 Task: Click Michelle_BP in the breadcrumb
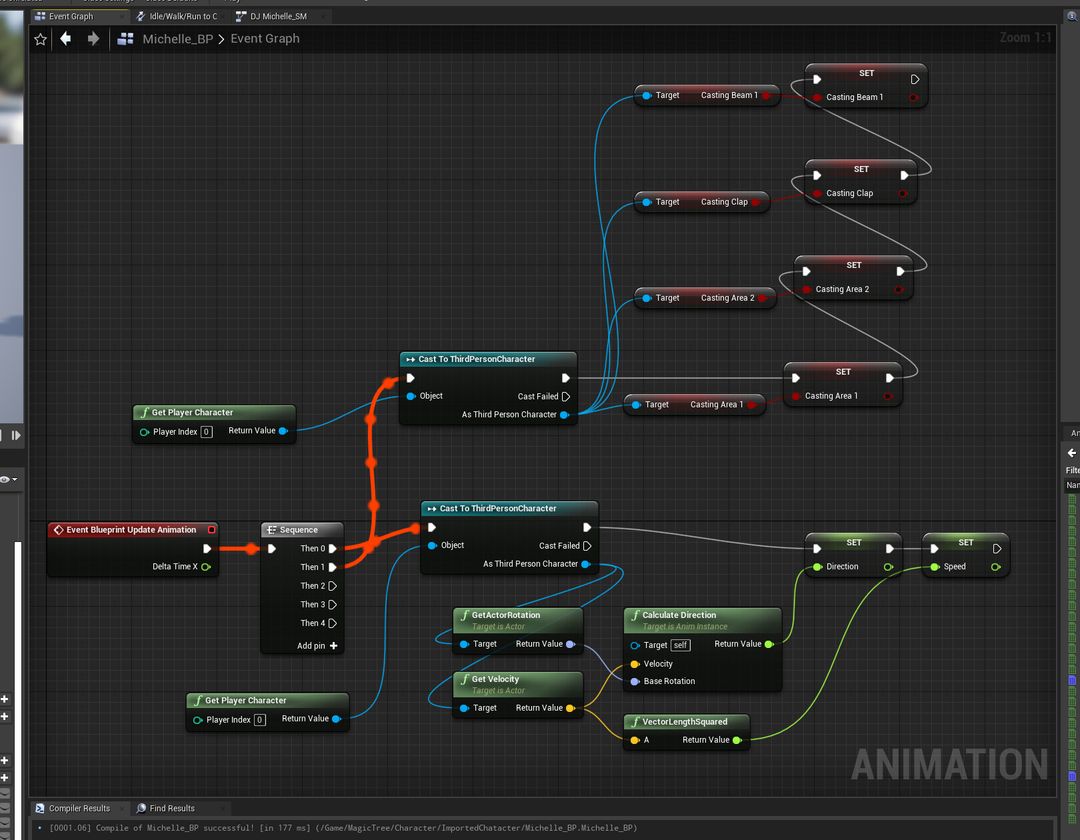click(178, 39)
